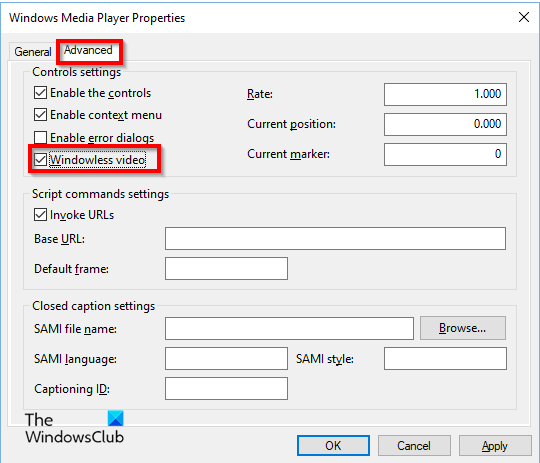
Task: Toggle Windowless video checkbox
Action: coord(40,160)
